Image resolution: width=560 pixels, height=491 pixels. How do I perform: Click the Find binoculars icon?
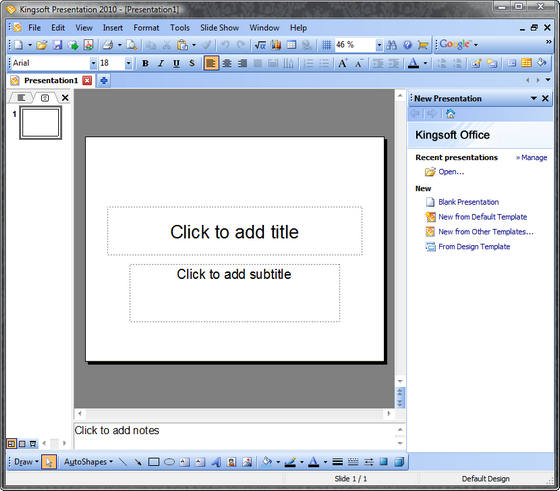392,45
